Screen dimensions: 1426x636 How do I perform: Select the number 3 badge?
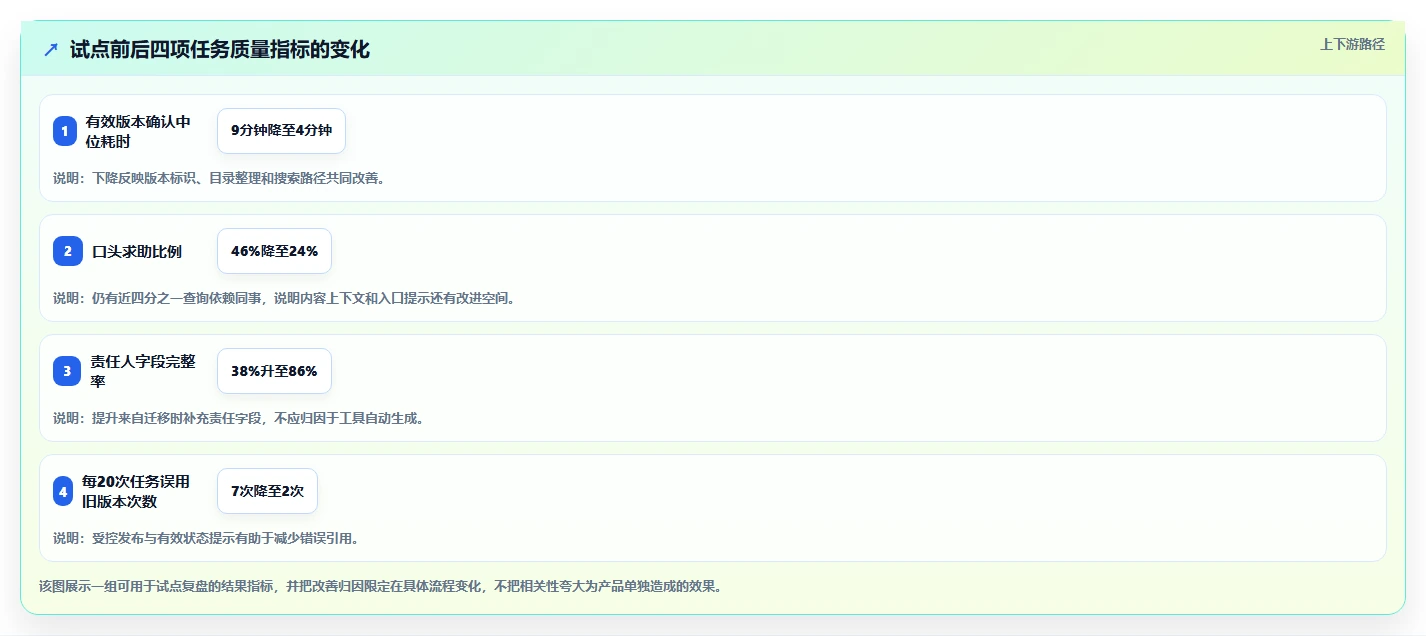[67, 371]
